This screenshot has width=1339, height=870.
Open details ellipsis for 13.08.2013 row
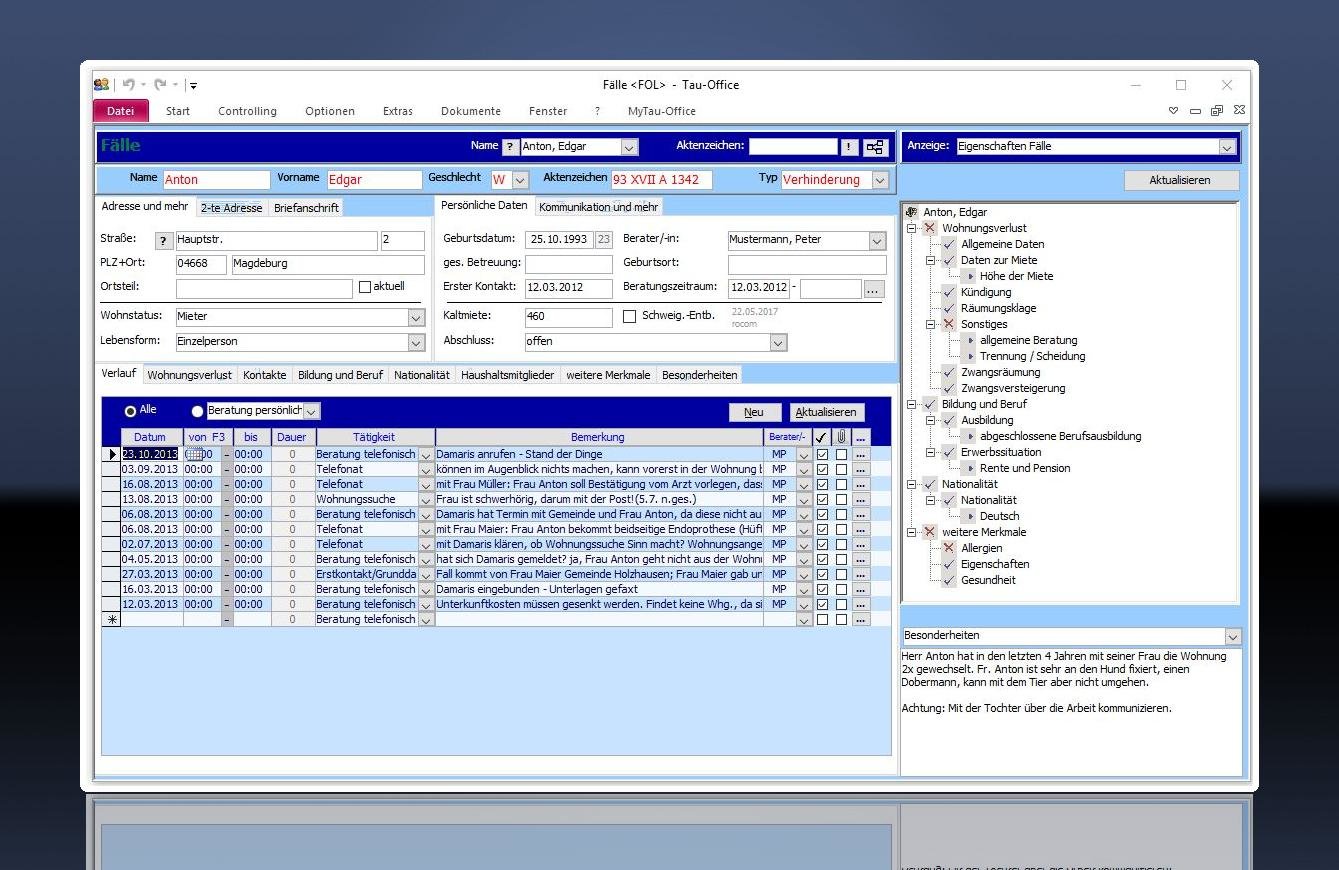860,499
